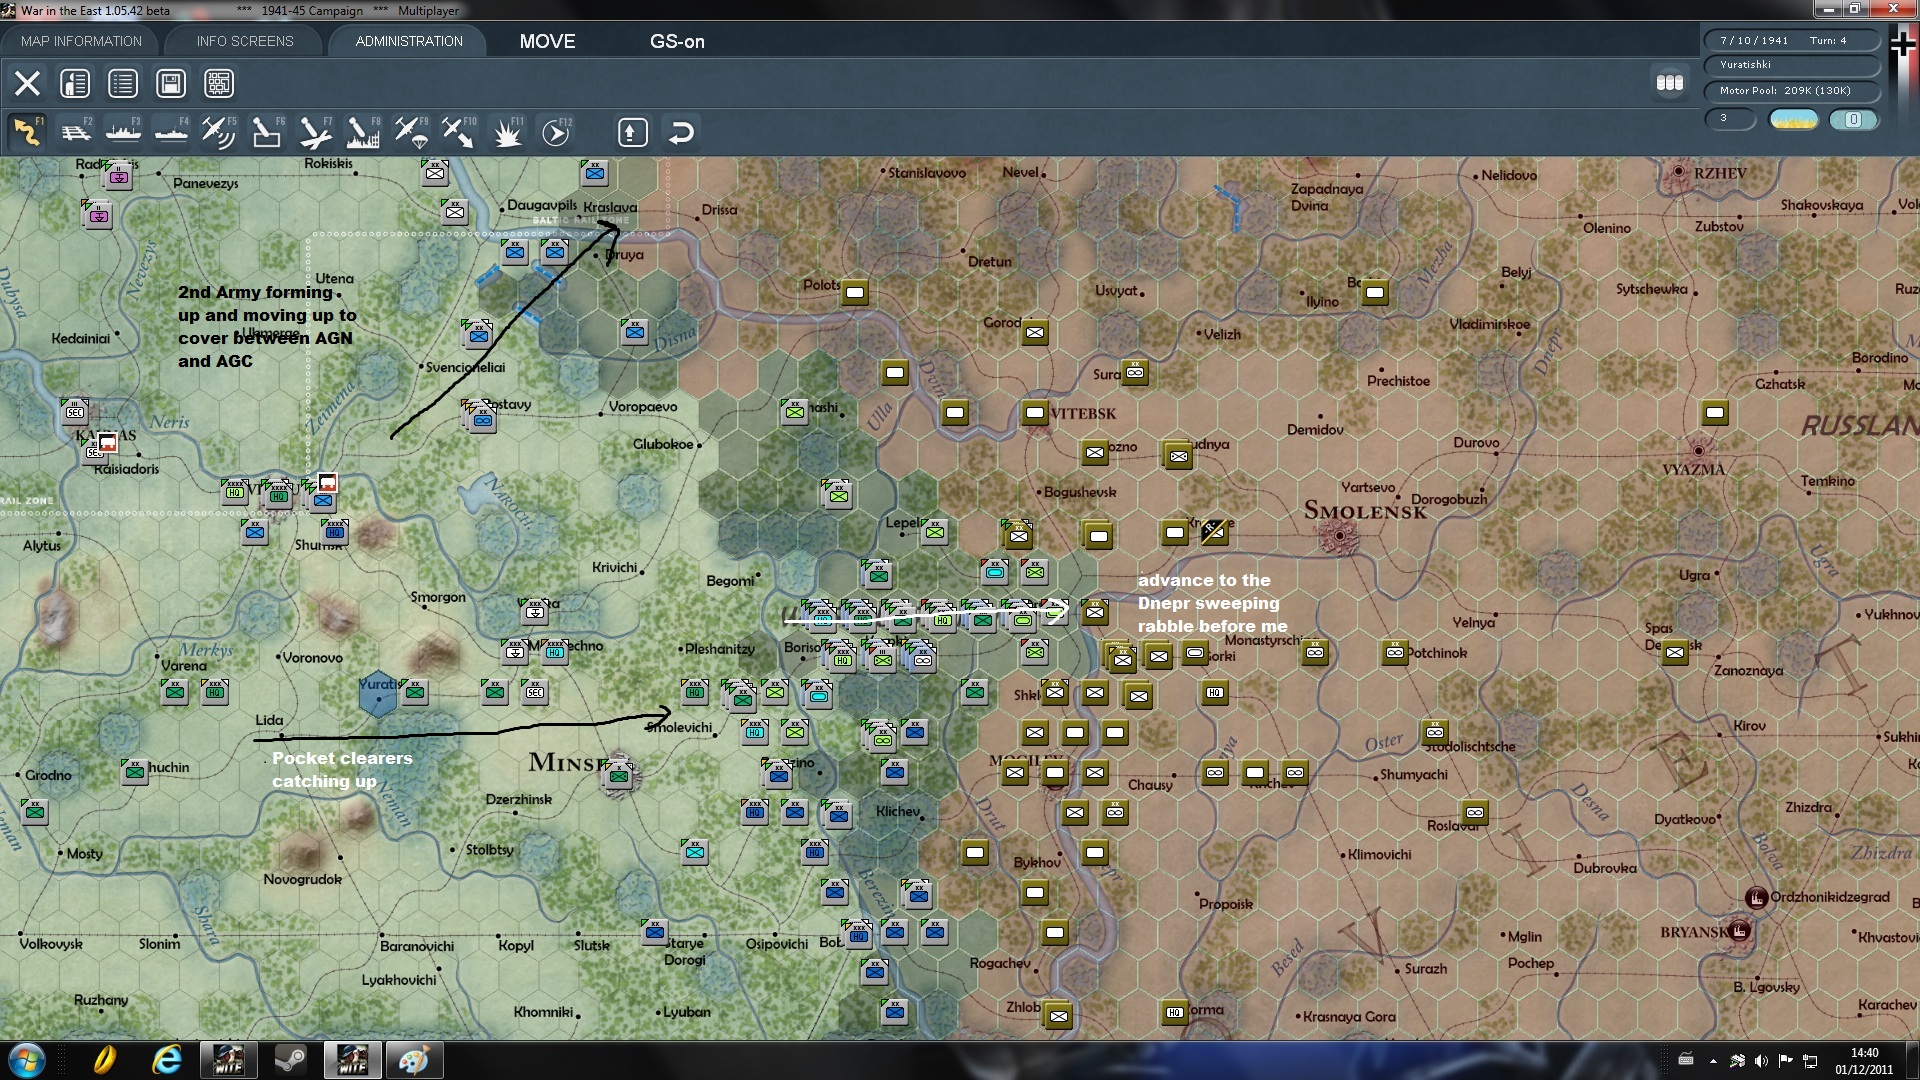Image resolution: width=1920 pixels, height=1080 pixels.
Task: Switch to the INFO SCREENS tab
Action: [245, 41]
